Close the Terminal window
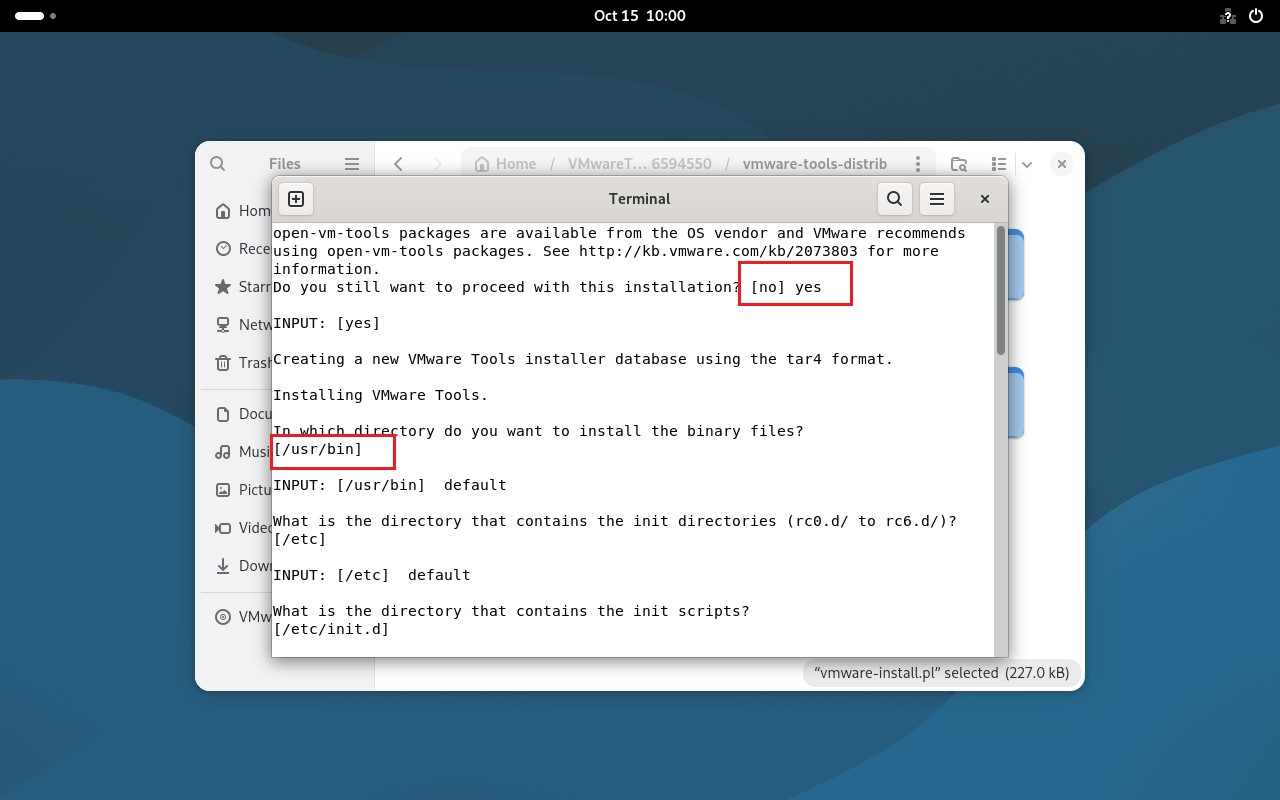 click(985, 199)
